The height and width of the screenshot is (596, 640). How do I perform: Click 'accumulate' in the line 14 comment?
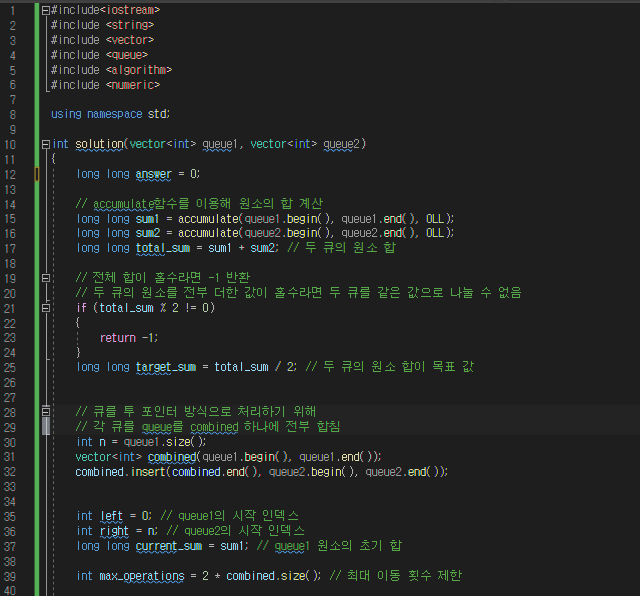(124, 203)
